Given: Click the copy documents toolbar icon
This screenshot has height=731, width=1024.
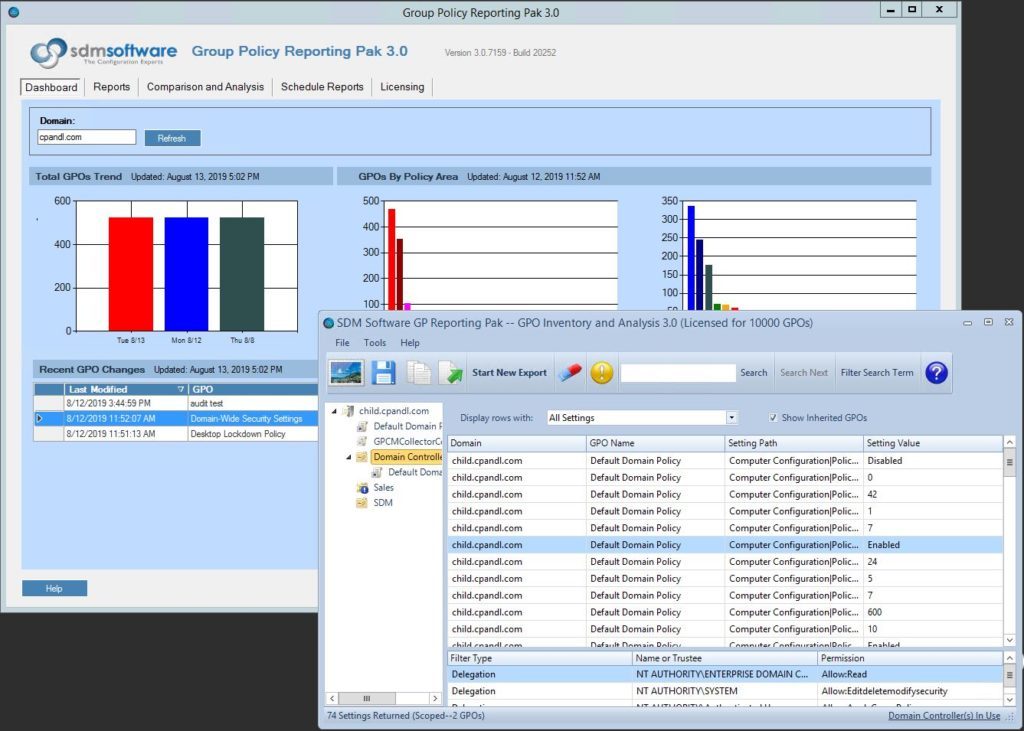Looking at the screenshot, I should pos(419,373).
